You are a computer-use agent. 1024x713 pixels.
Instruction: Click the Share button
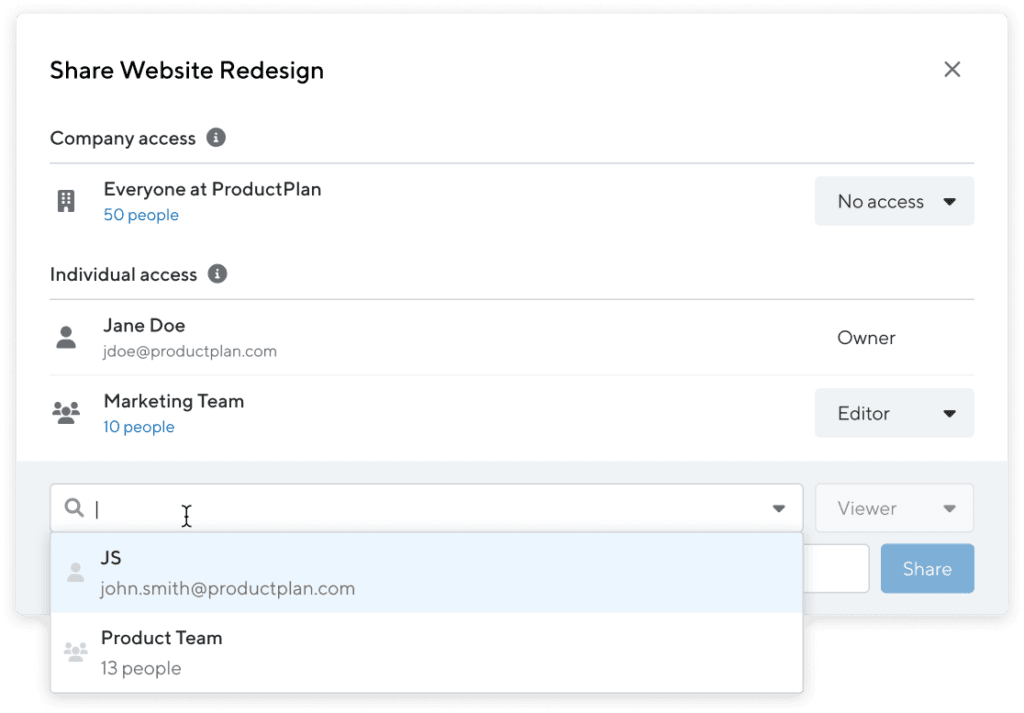(927, 569)
